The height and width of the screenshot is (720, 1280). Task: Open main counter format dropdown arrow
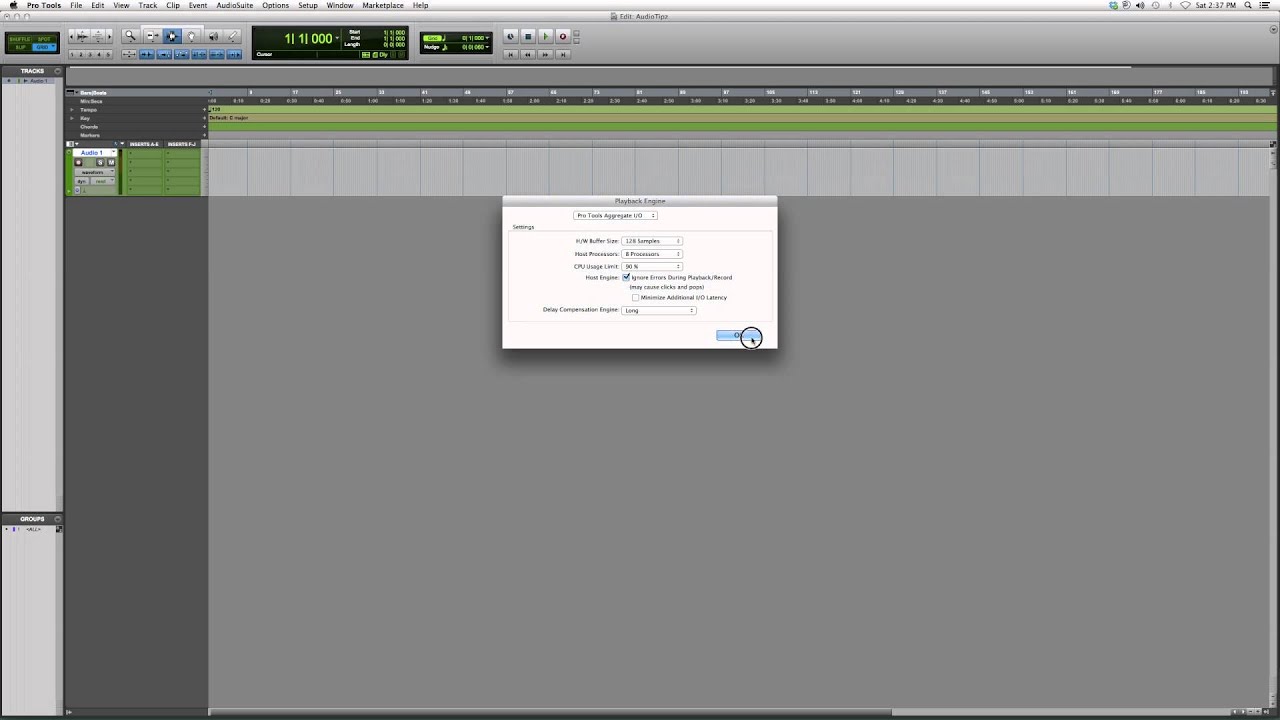(x=337, y=38)
